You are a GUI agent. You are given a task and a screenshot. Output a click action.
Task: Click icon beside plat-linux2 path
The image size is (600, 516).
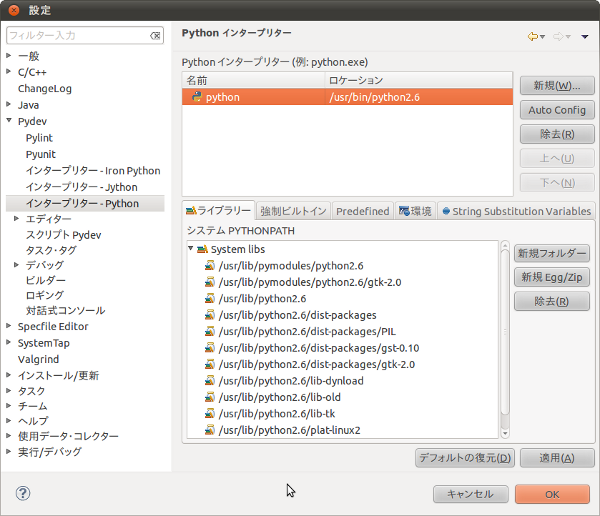click(x=209, y=430)
